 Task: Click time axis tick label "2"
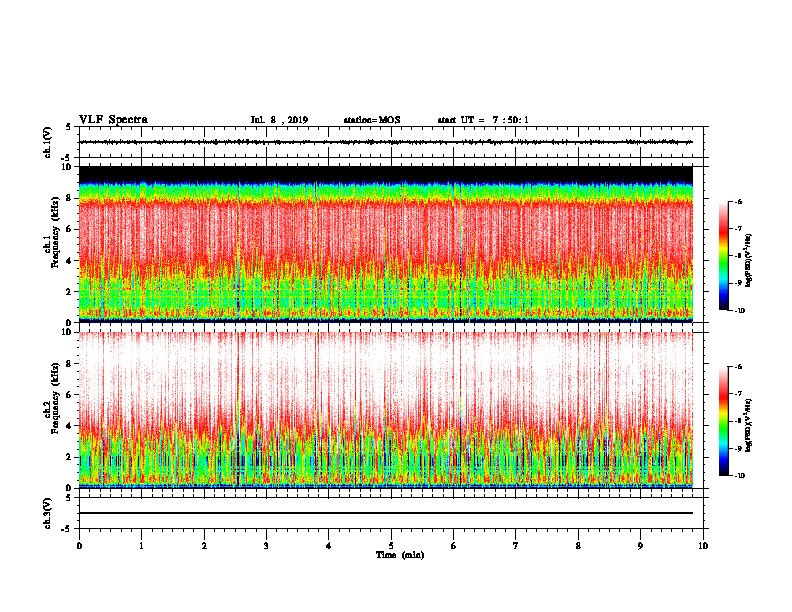204,546
